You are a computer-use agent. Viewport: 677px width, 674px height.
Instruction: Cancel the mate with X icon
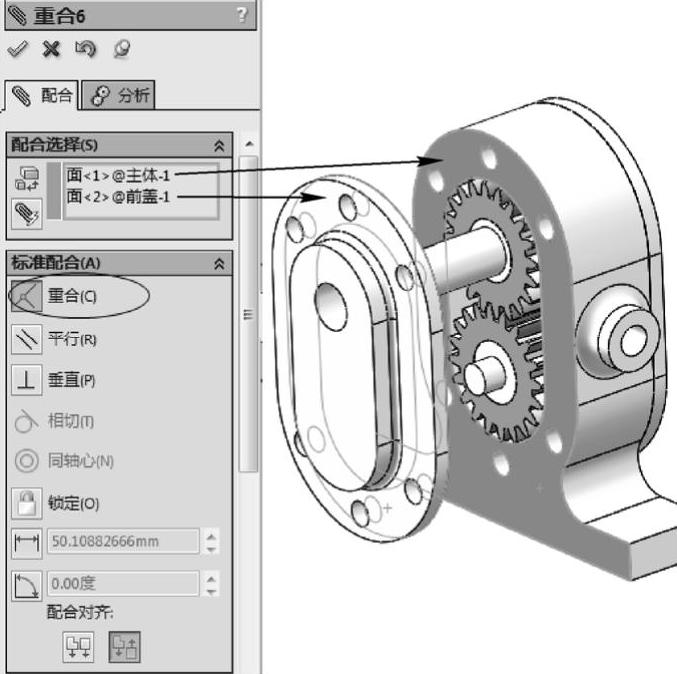pyautogui.click(x=51, y=49)
